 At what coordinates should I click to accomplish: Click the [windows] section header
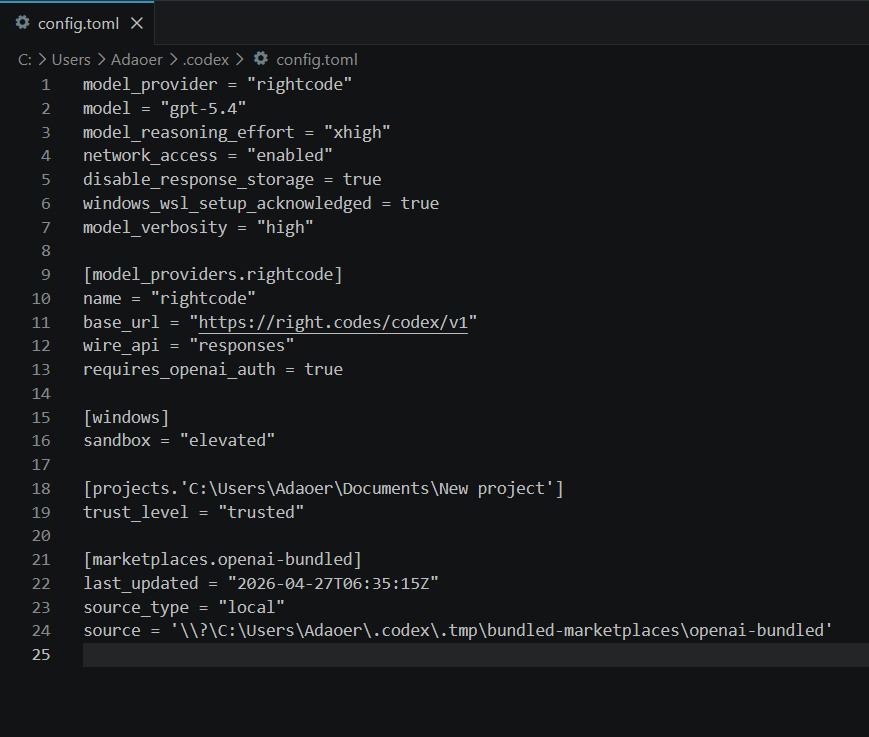pyautogui.click(x=126, y=417)
